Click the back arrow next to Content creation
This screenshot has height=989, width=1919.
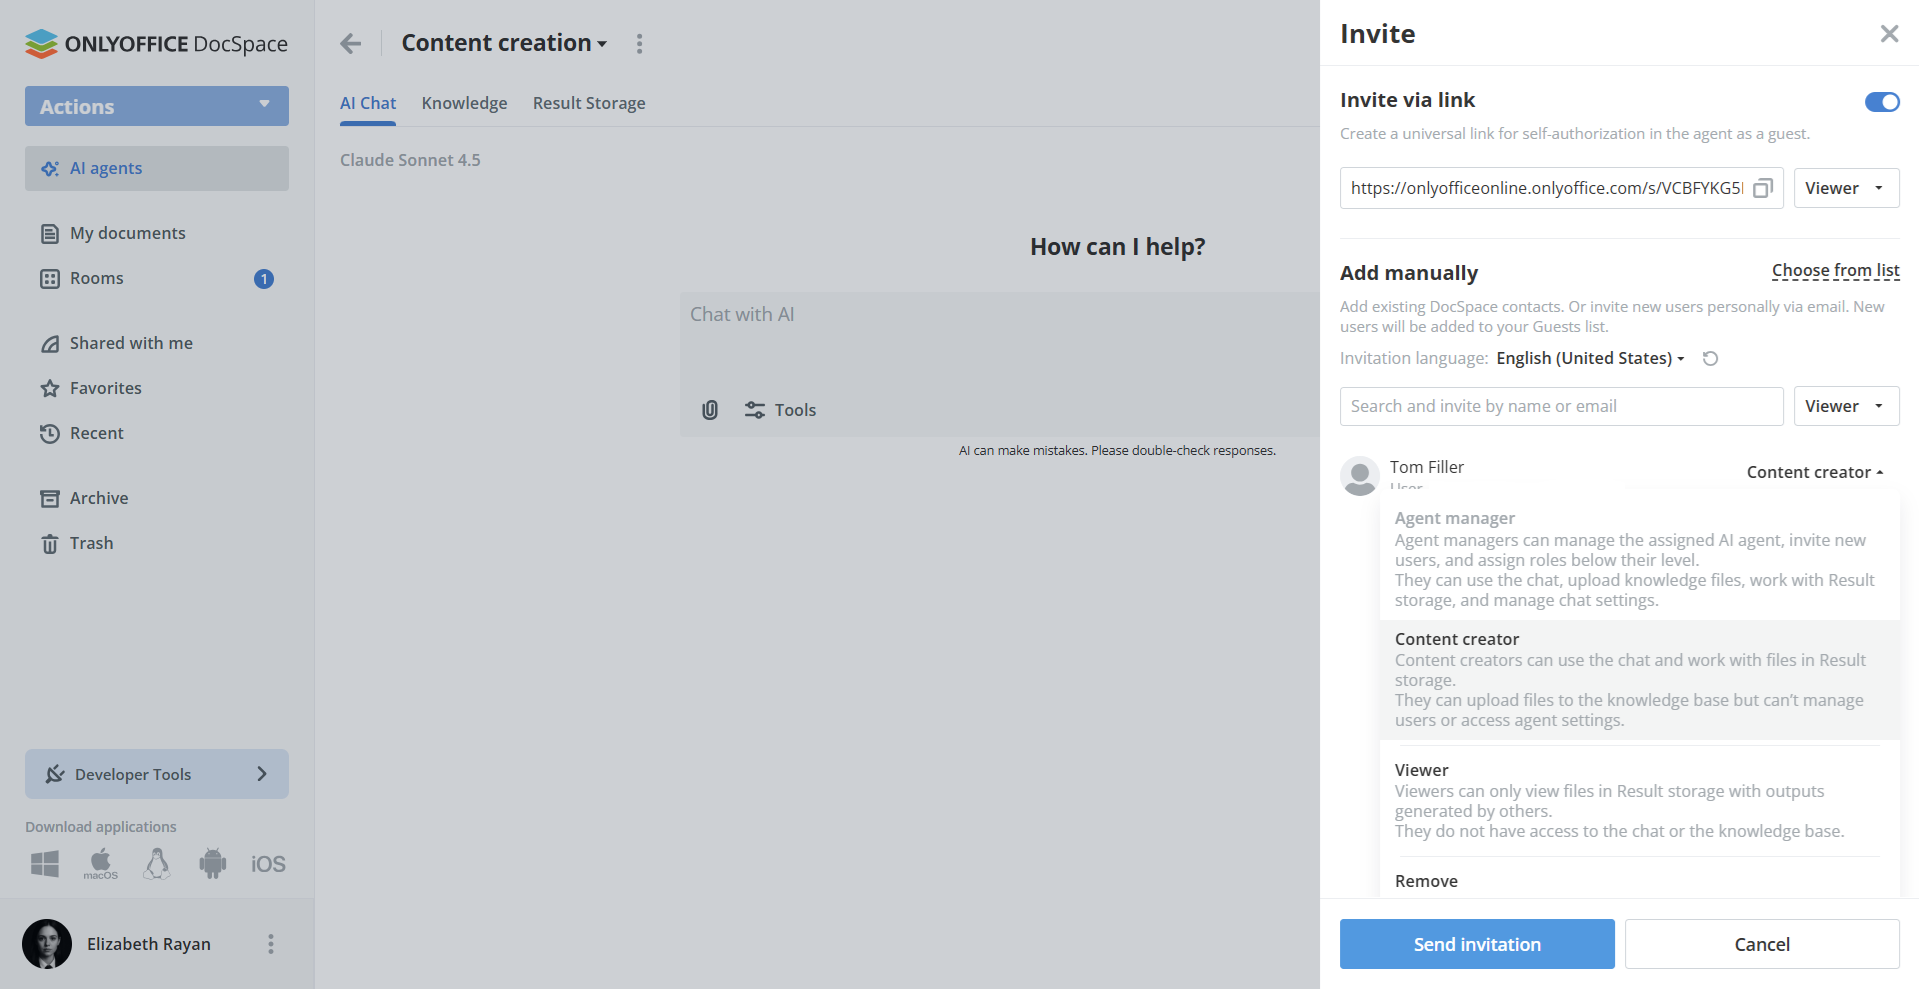point(350,43)
